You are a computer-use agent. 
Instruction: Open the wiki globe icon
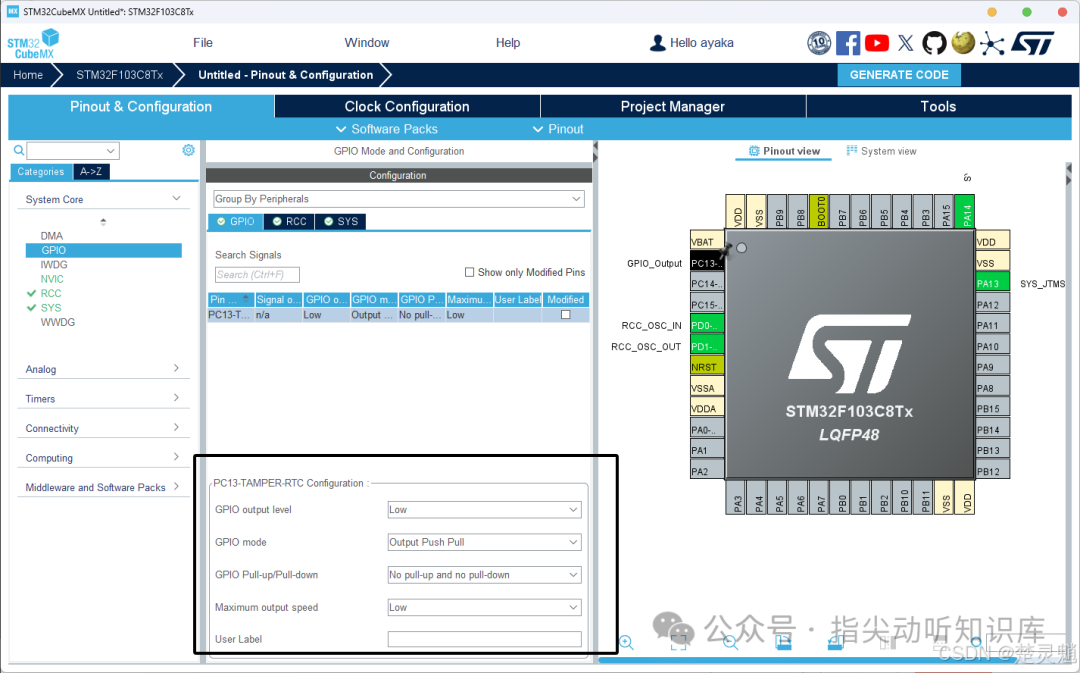click(963, 43)
